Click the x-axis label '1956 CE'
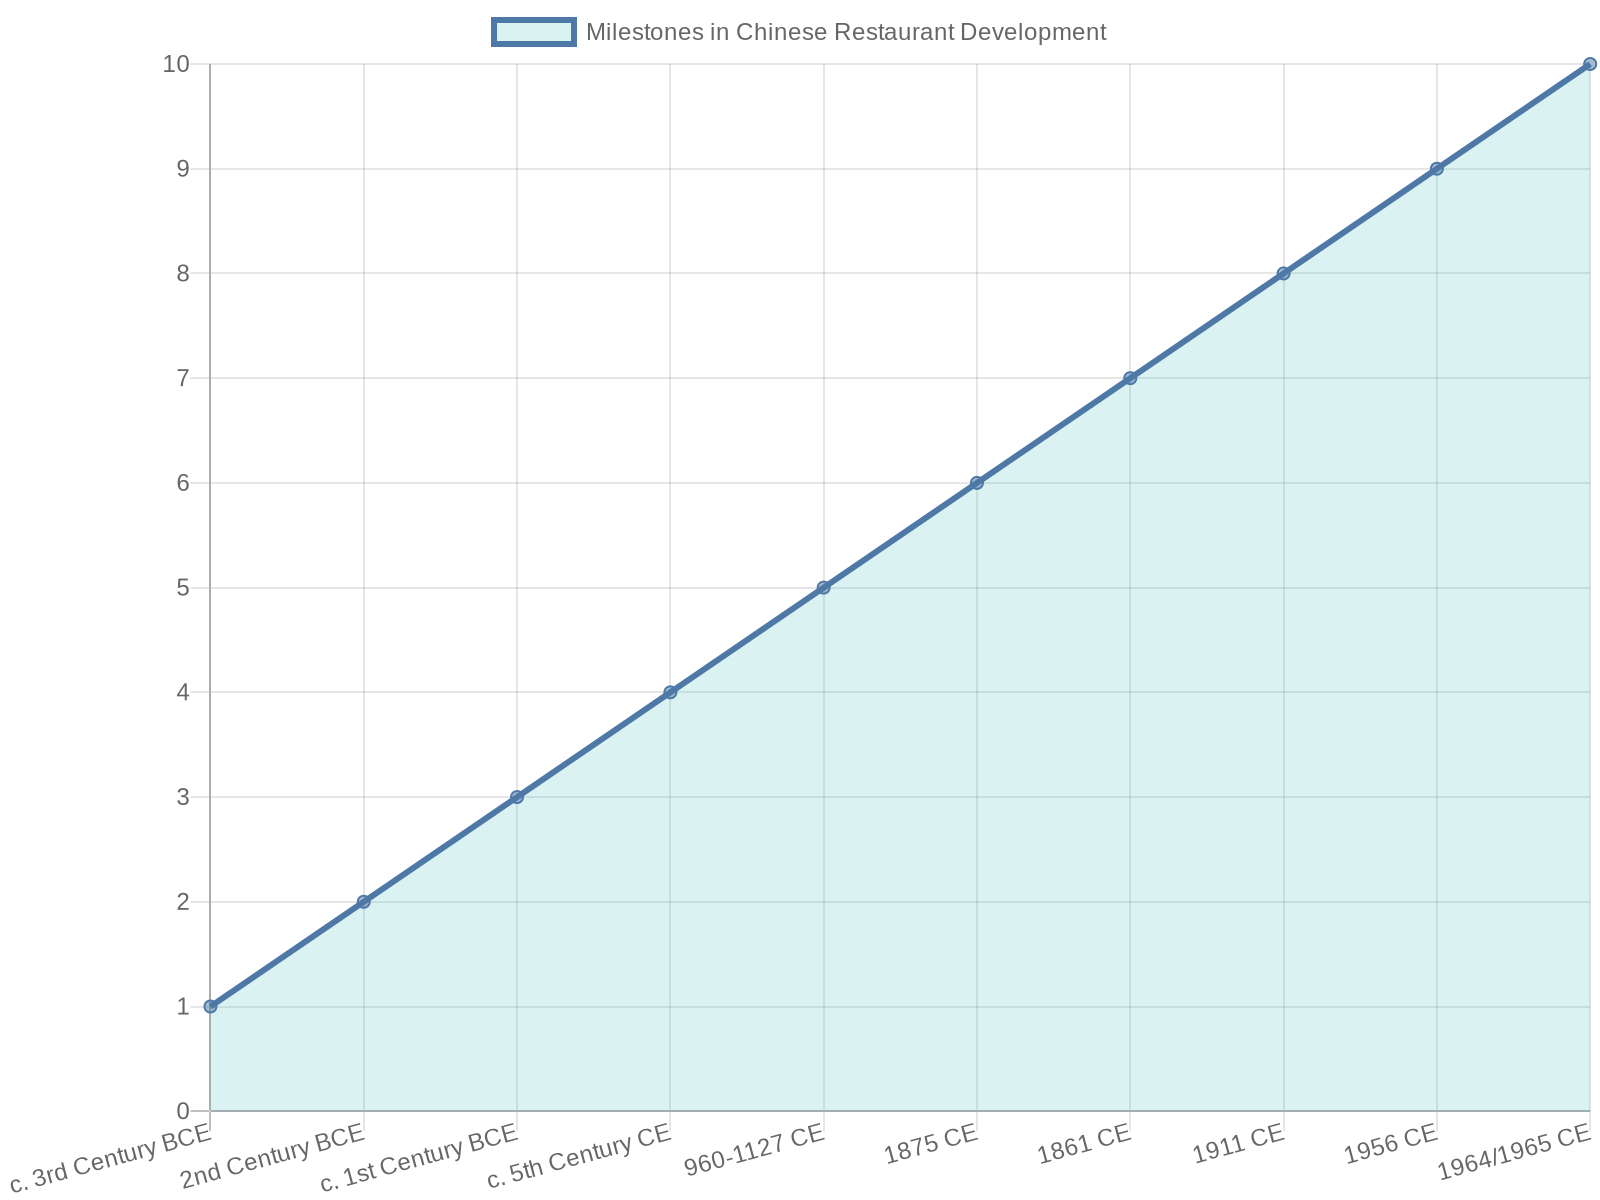Screen dimensions: 1600x1200 click(1391, 1144)
